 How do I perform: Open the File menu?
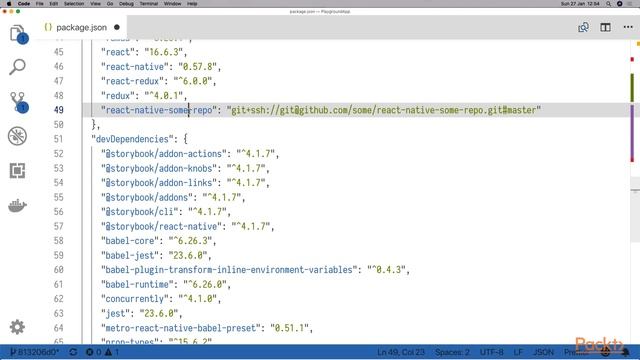40,4
